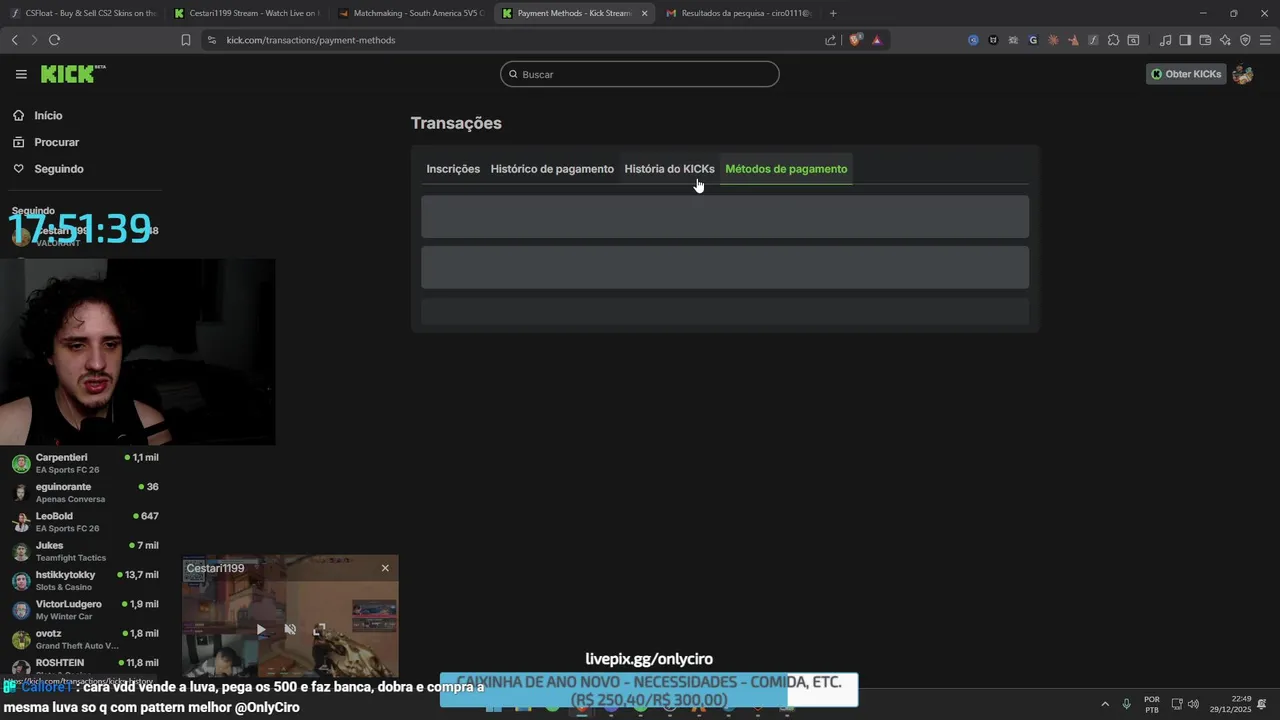1280x720 pixels.
Task: Switch to the Inscrições tab
Action: tap(453, 169)
